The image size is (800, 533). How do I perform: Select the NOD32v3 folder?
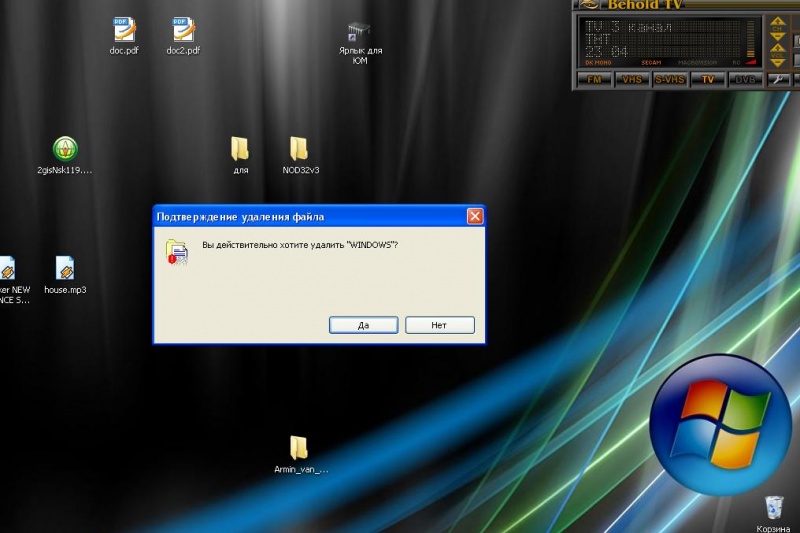300,156
